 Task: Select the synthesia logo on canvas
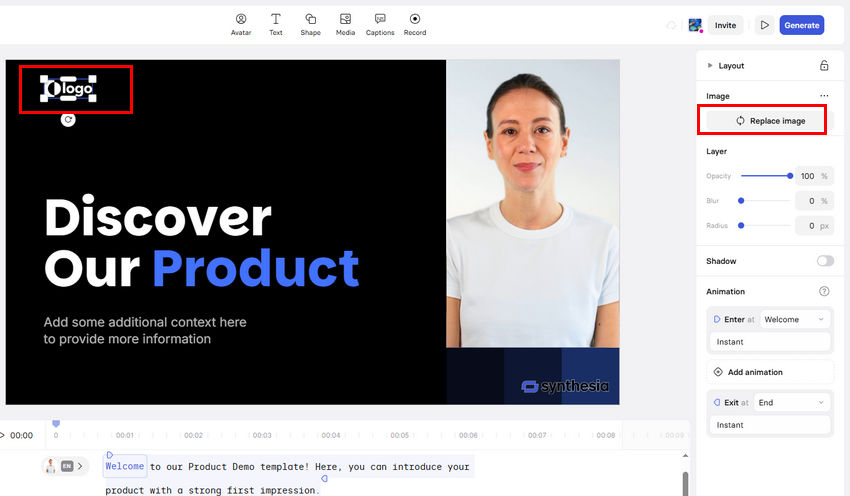pyautogui.click(x=564, y=386)
